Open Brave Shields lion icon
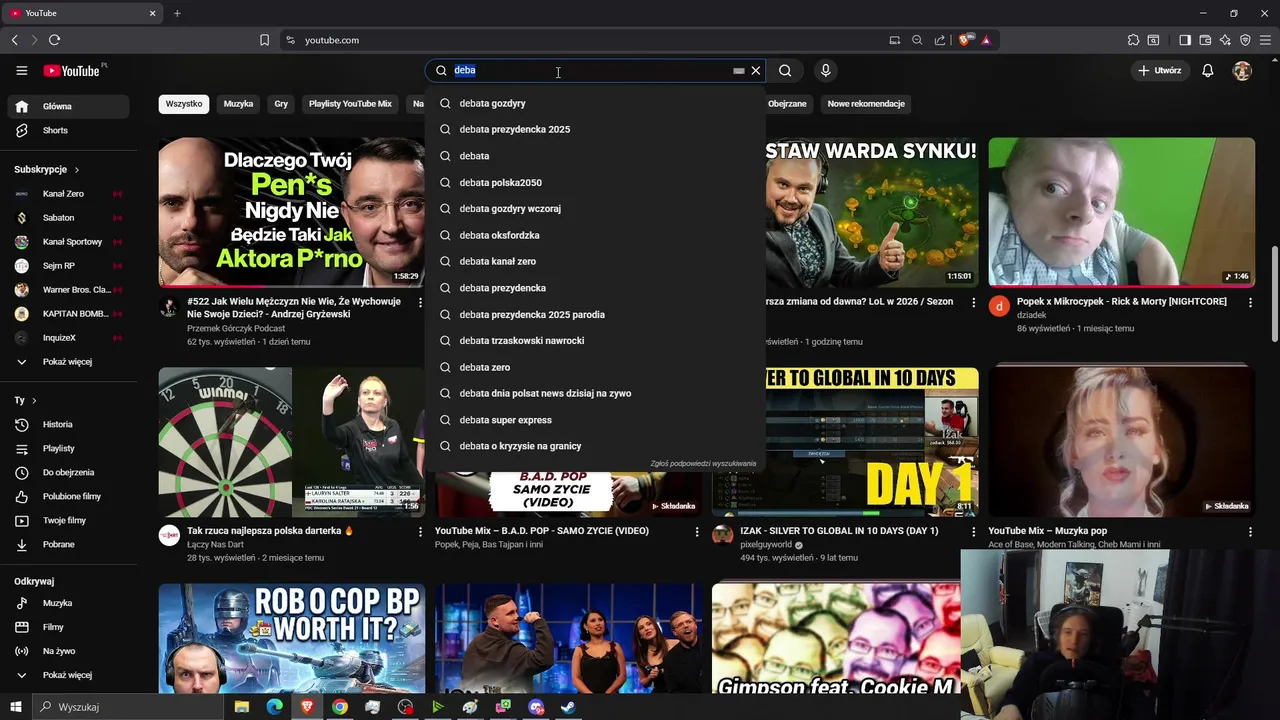Screen dimensions: 1280x720 (964, 40)
